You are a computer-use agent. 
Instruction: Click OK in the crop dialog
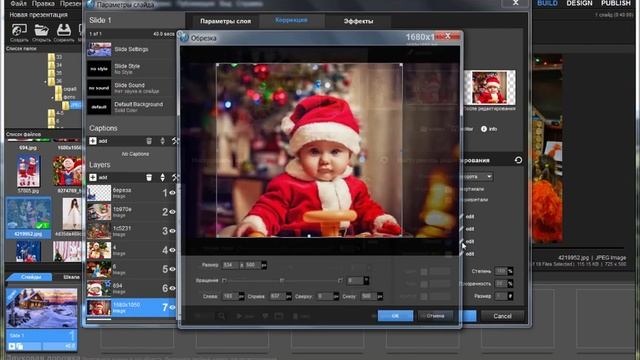[395, 316]
